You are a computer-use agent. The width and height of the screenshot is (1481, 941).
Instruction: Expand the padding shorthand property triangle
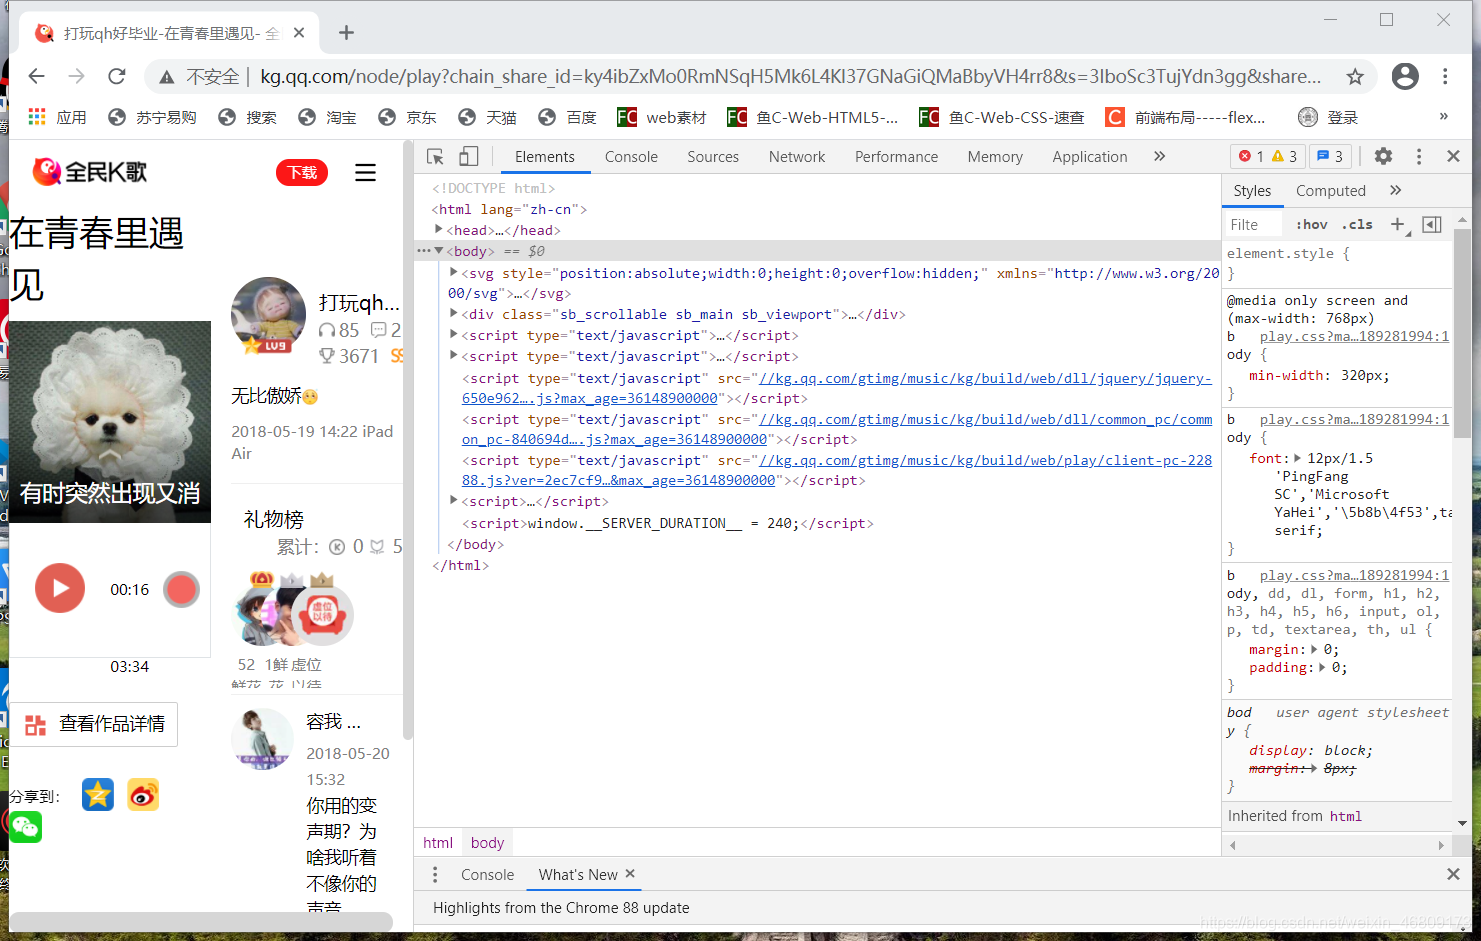pos(1322,667)
